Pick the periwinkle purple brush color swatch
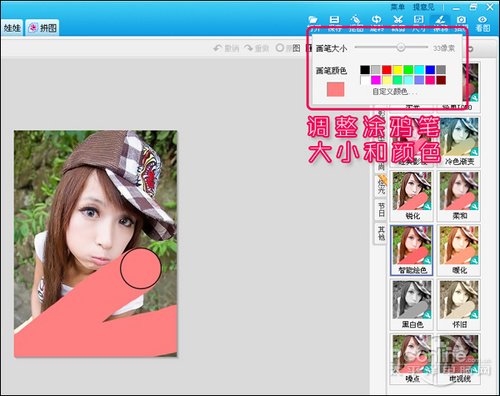The image size is (500, 396). 419,80
